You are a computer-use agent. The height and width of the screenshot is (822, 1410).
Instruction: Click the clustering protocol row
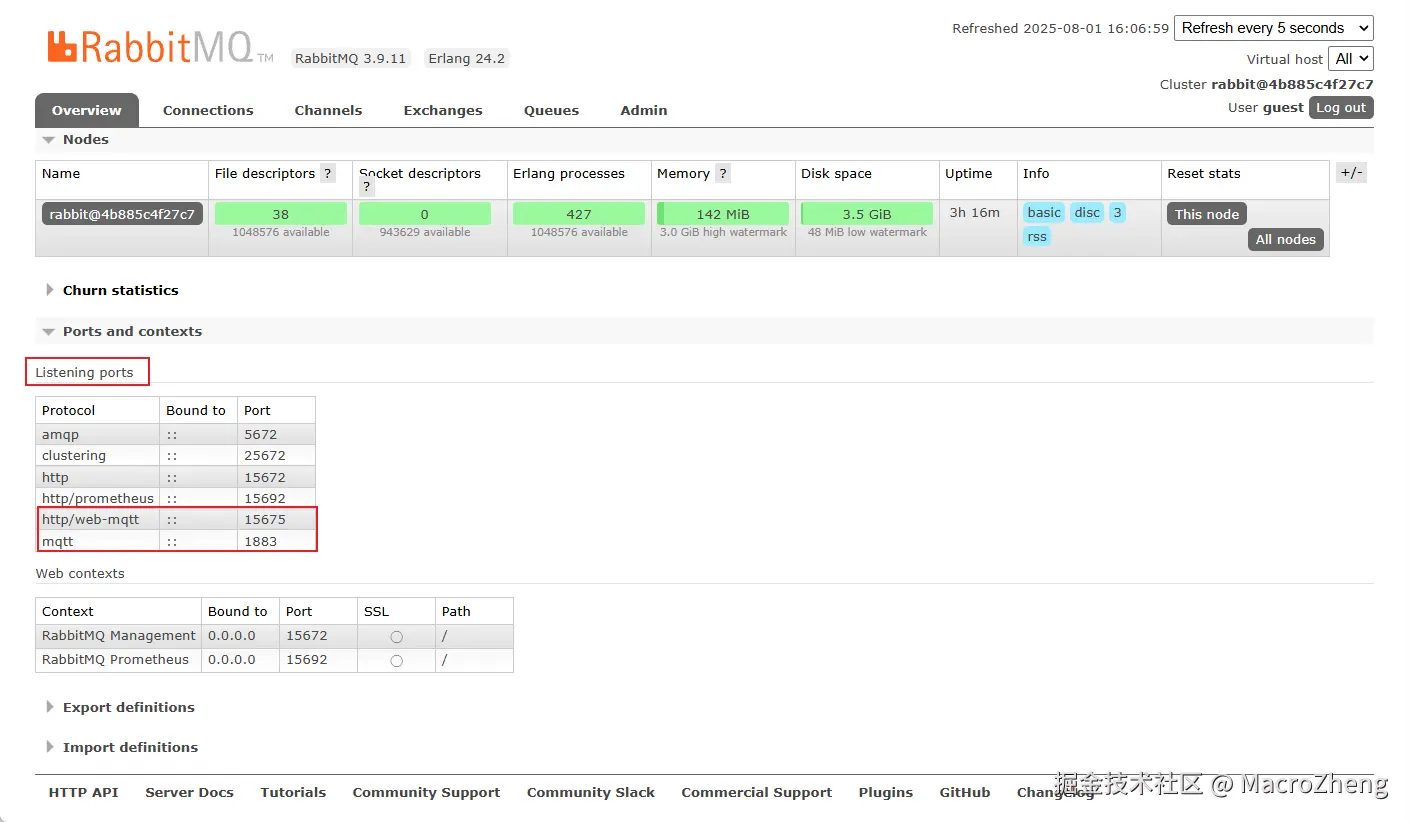(175, 455)
